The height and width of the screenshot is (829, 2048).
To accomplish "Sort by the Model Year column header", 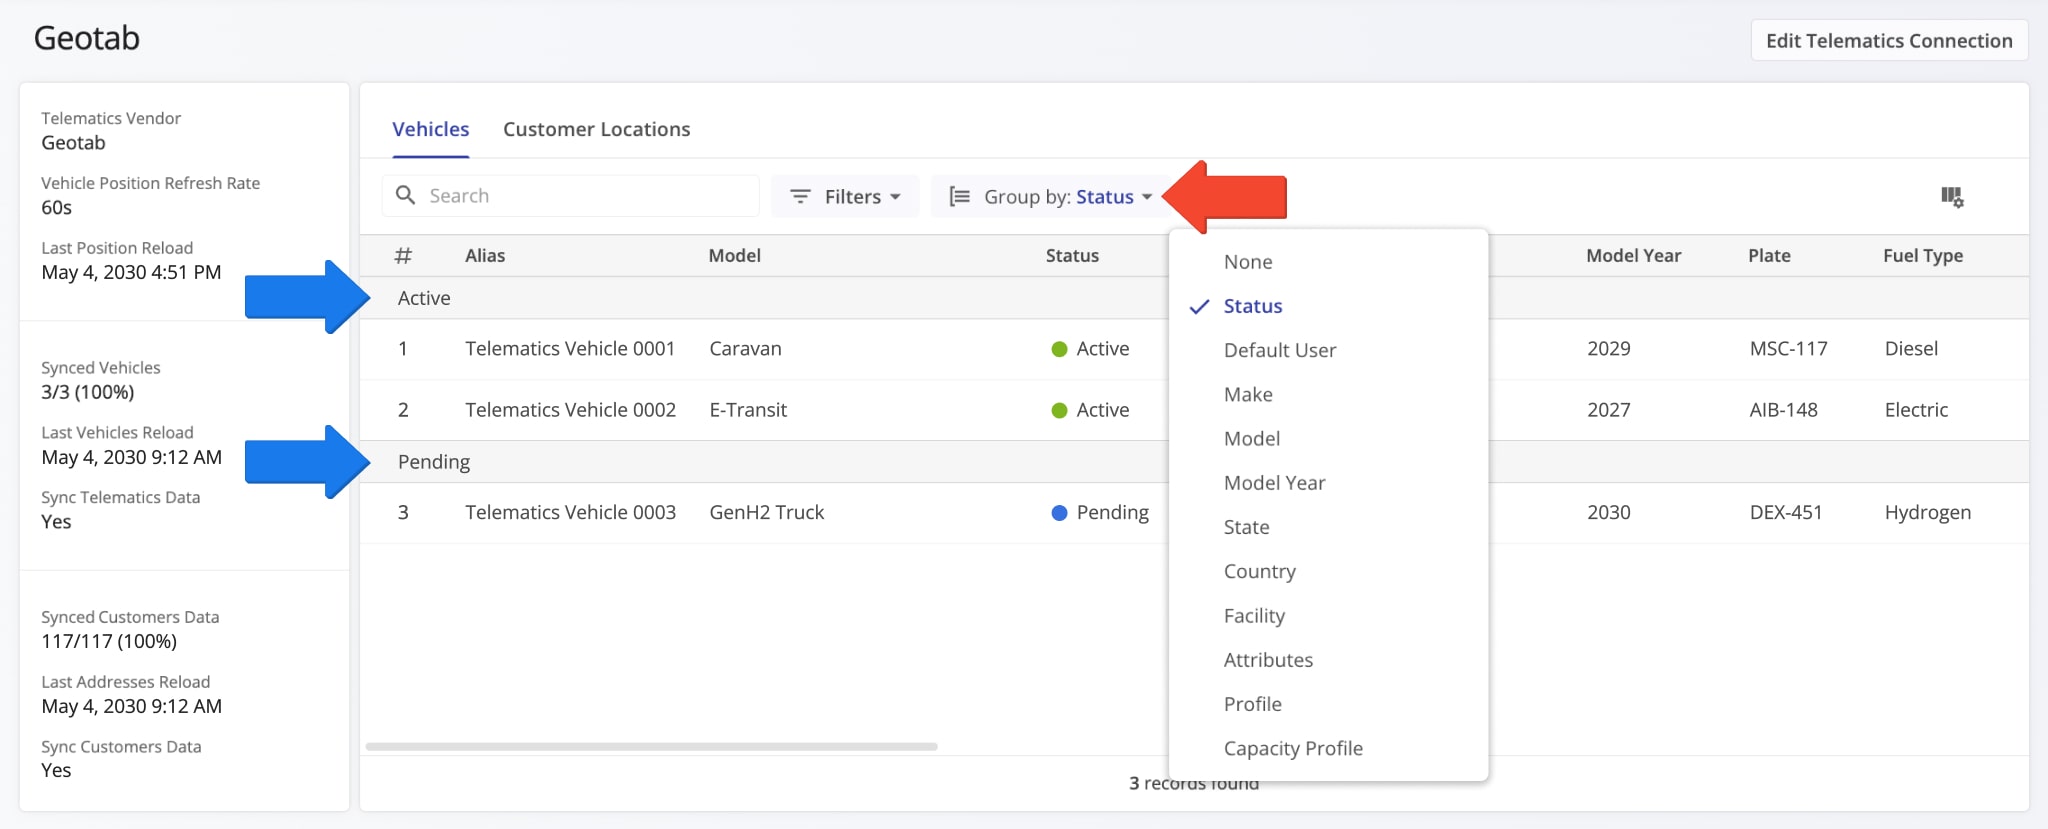I will click(x=1633, y=256).
